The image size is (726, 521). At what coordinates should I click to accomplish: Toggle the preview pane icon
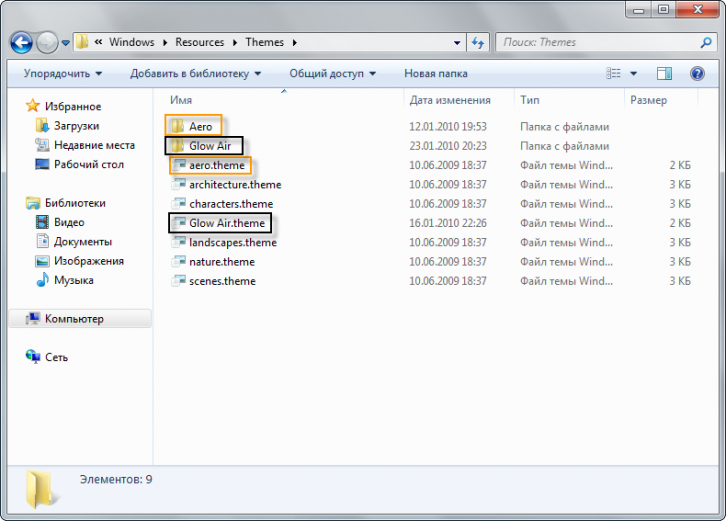coord(664,73)
